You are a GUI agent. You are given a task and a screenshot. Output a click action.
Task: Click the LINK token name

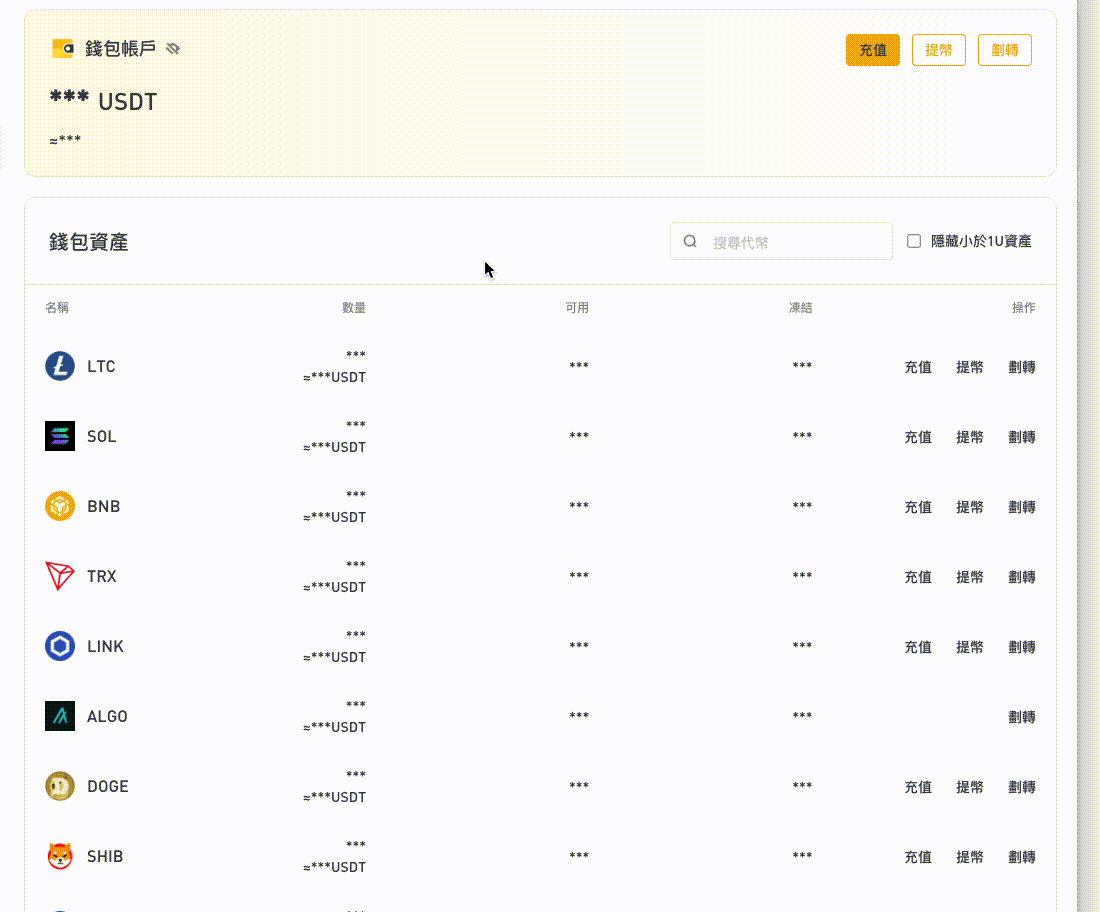pyautogui.click(x=105, y=646)
